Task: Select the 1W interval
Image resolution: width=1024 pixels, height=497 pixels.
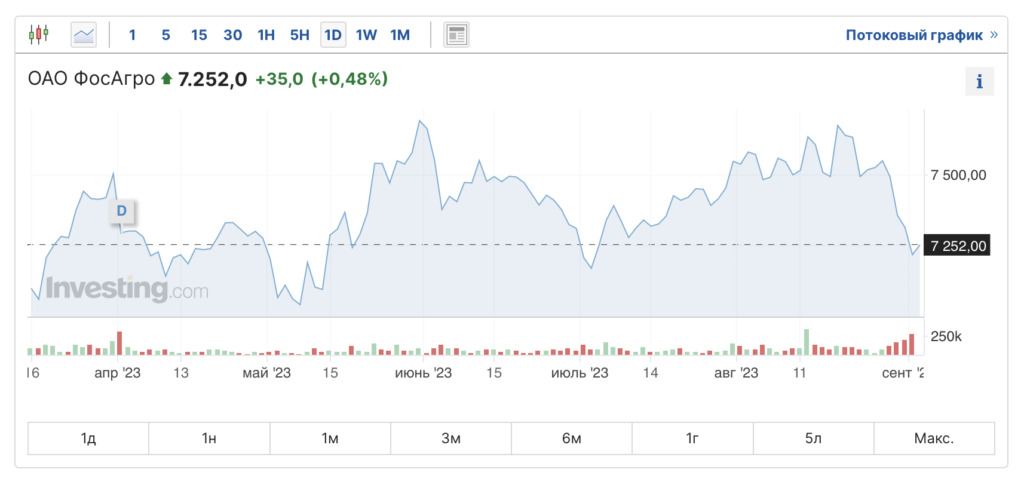Action: [x=366, y=35]
